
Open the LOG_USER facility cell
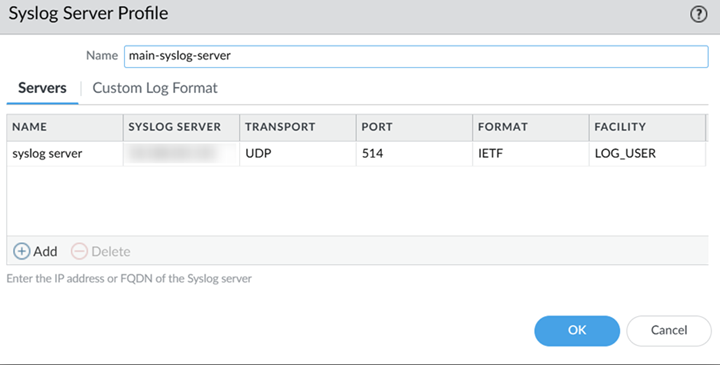(647, 153)
